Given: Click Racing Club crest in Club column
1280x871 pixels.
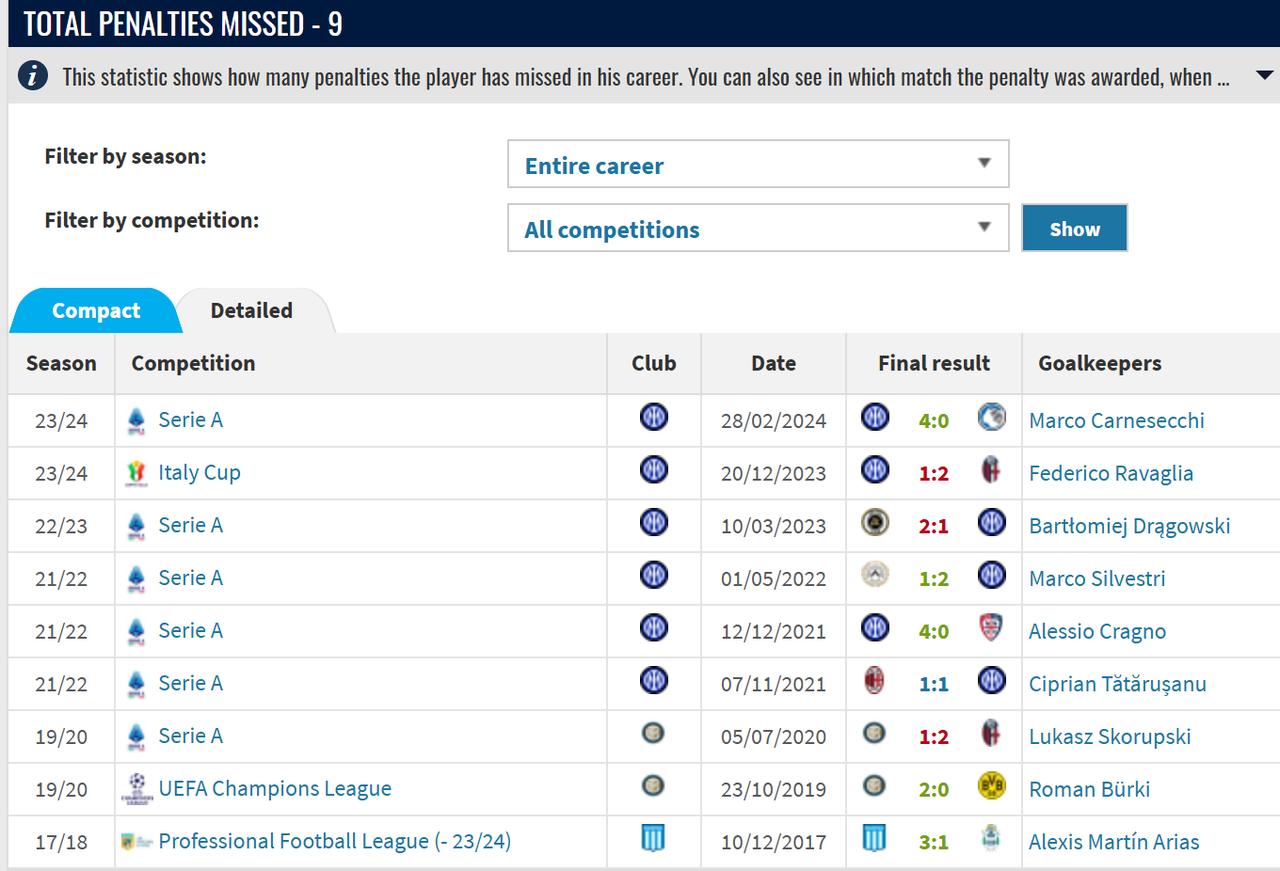Looking at the screenshot, I should point(653,838).
